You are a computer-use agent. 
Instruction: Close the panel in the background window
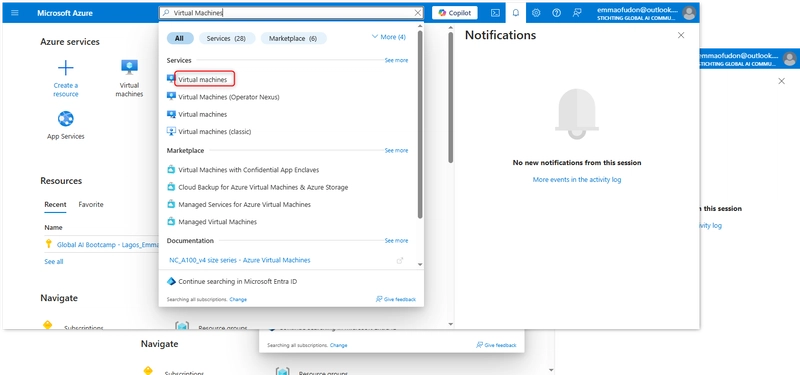(x=781, y=81)
